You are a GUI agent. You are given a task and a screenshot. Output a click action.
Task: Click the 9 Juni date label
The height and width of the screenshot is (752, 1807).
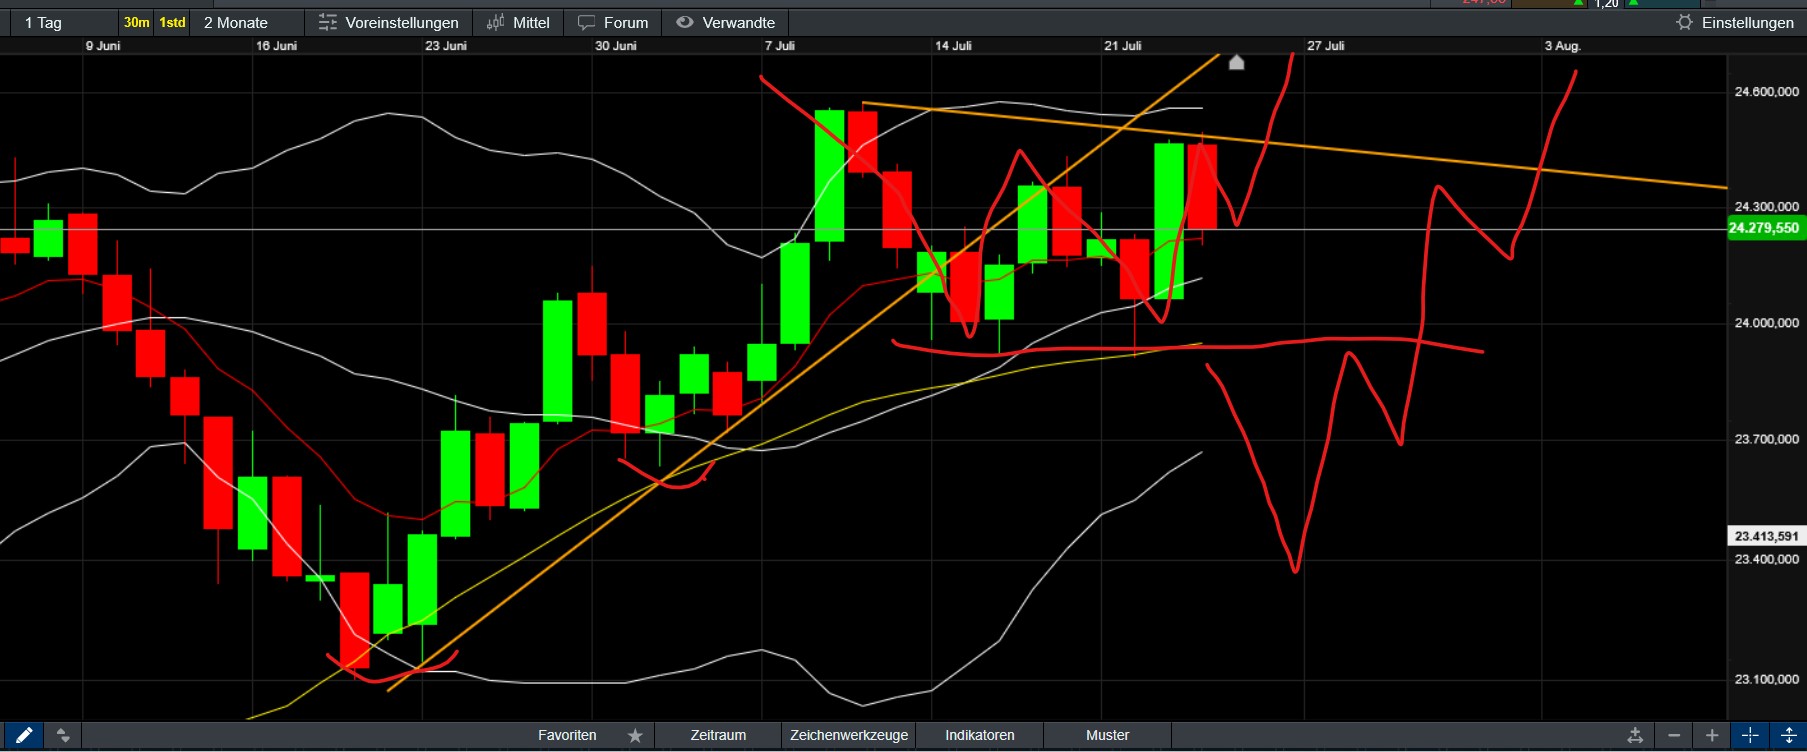(x=103, y=46)
